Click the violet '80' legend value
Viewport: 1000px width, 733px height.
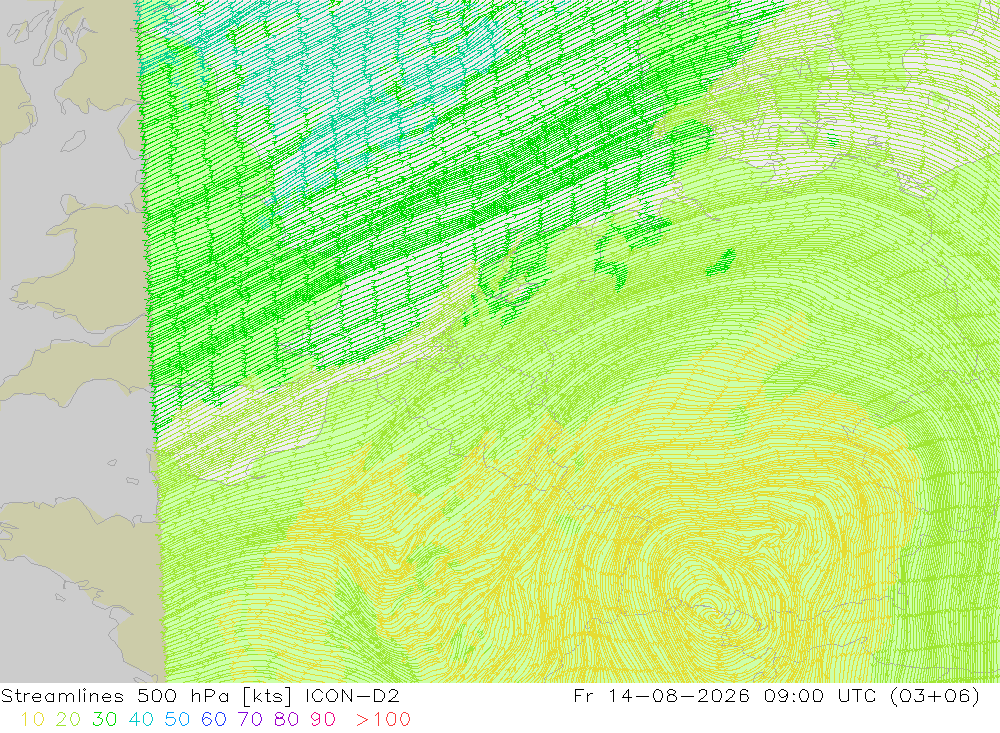(x=286, y=720)
